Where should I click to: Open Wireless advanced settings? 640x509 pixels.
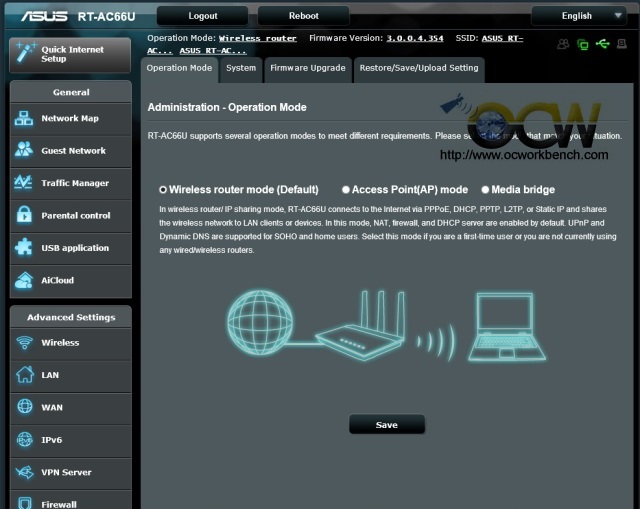coord(71,343)
